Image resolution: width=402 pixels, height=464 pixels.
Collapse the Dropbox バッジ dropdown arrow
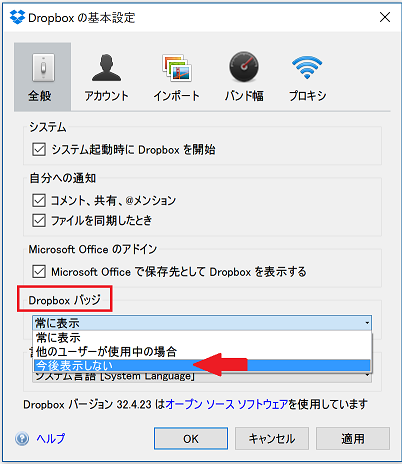point(367,323)
